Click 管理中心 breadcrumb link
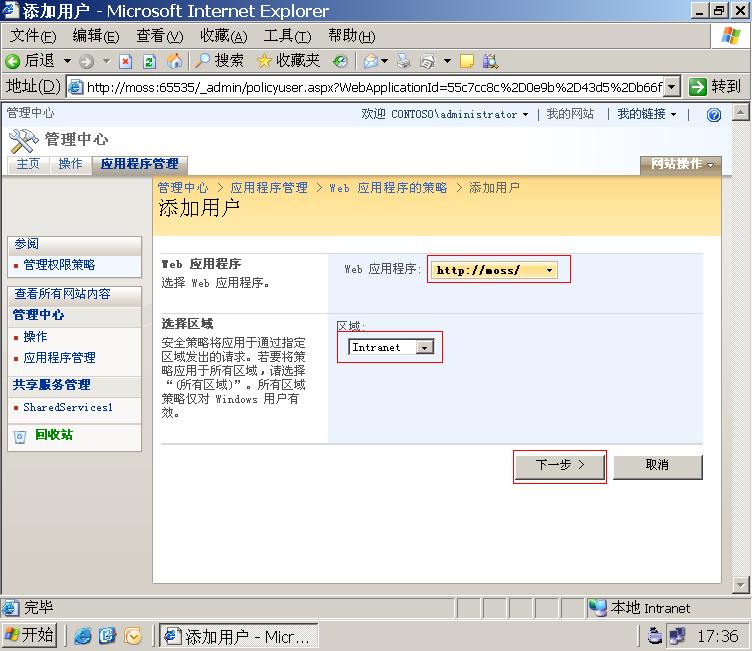The image size is (752, 651). (183, 188)
